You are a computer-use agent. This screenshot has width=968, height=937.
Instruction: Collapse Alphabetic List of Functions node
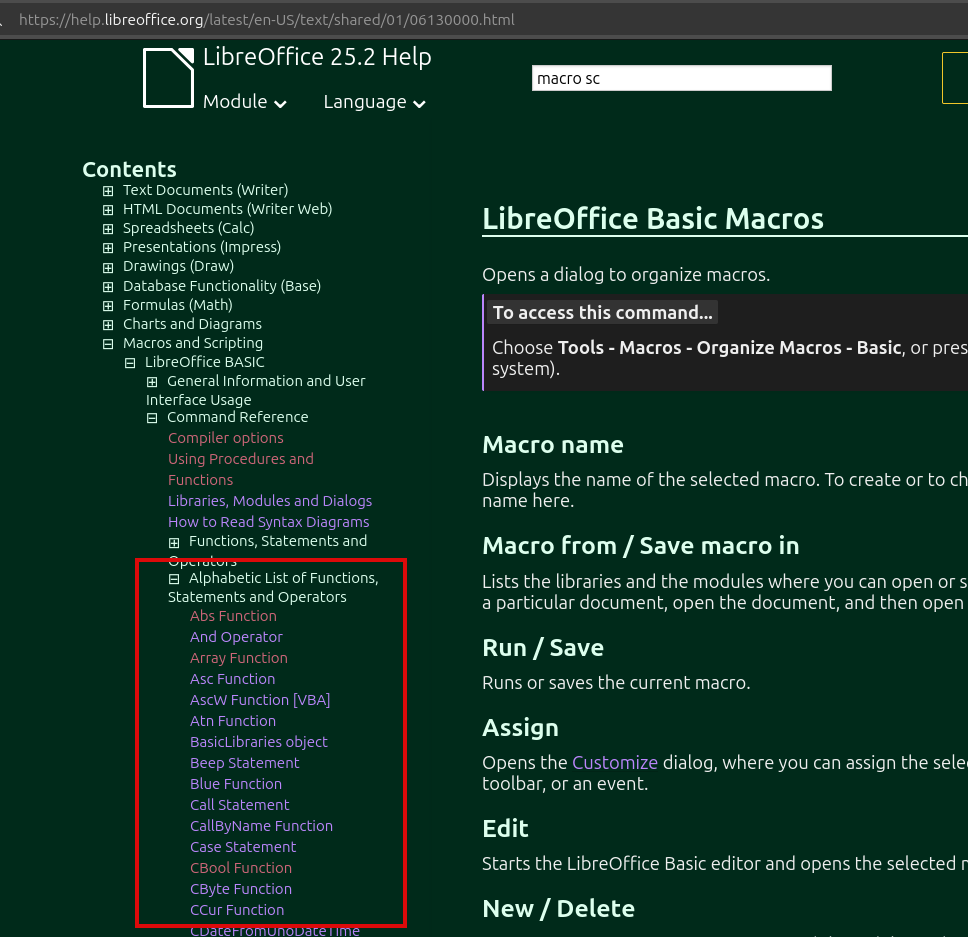[x=174, y=579]
